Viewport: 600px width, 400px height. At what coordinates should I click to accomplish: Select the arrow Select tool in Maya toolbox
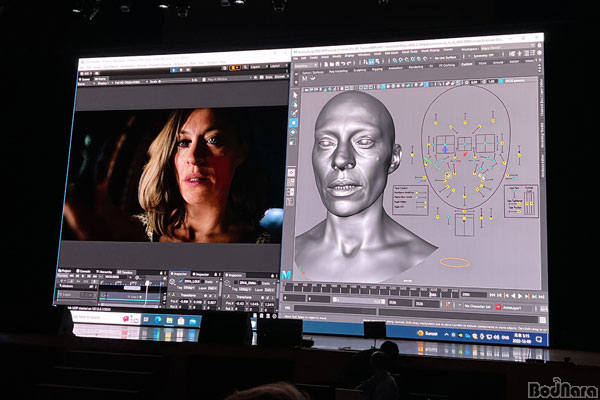(295, 95)
